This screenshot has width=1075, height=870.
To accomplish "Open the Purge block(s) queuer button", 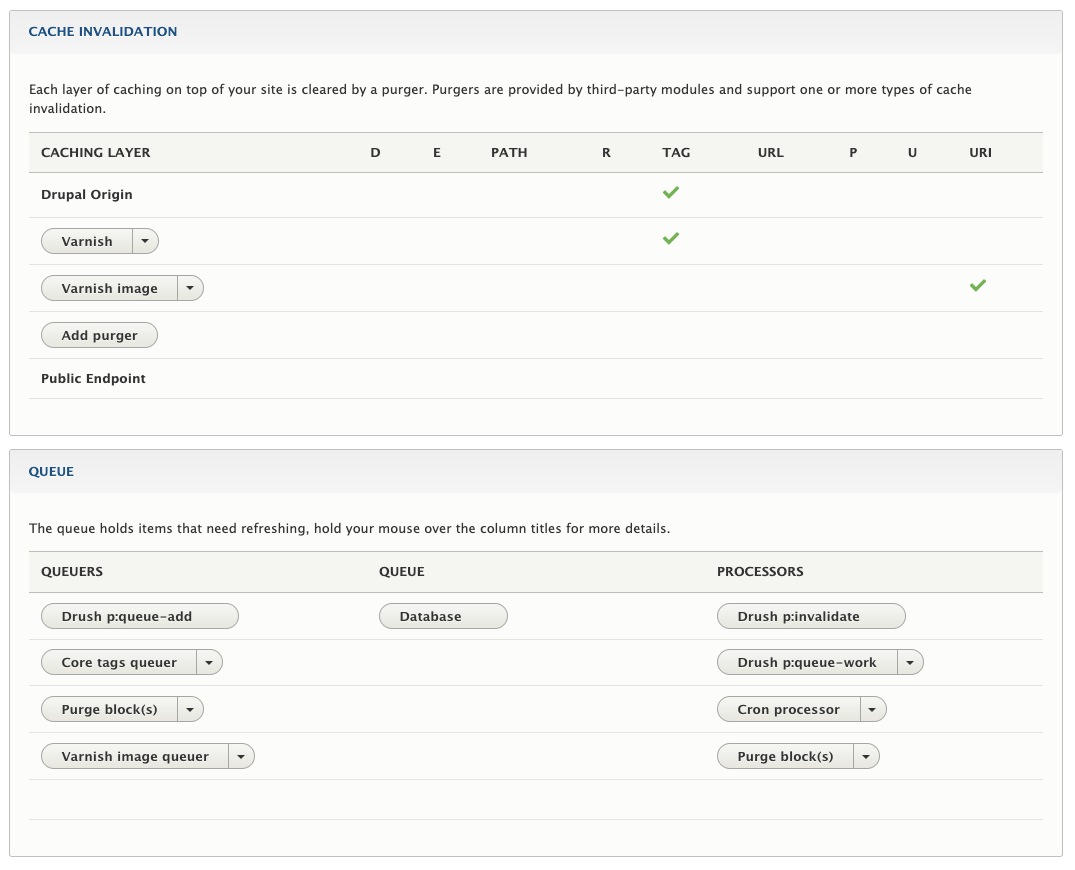I will [110, 710].
